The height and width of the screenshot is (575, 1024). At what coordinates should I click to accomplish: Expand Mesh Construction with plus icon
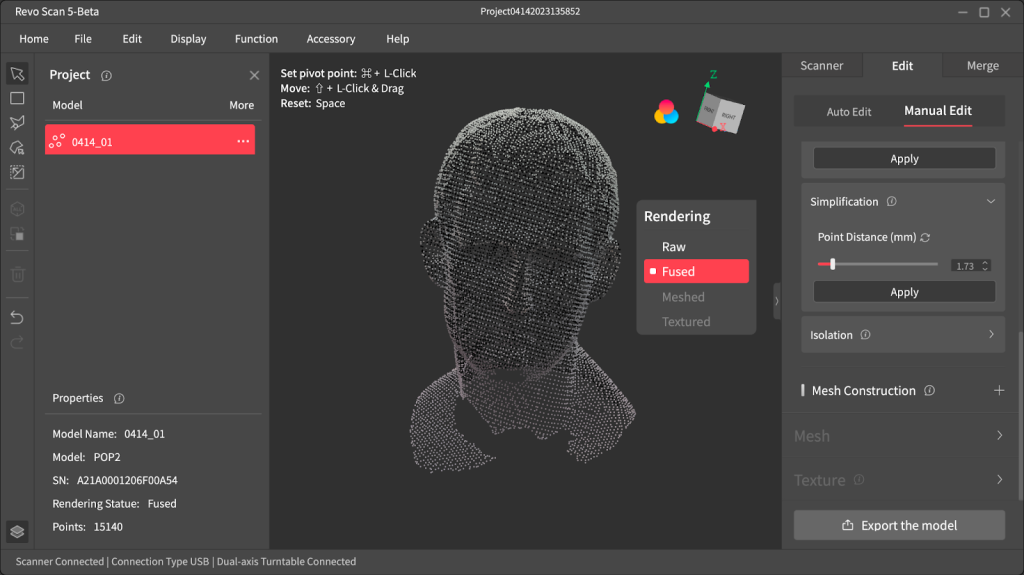tap(998, 391)
